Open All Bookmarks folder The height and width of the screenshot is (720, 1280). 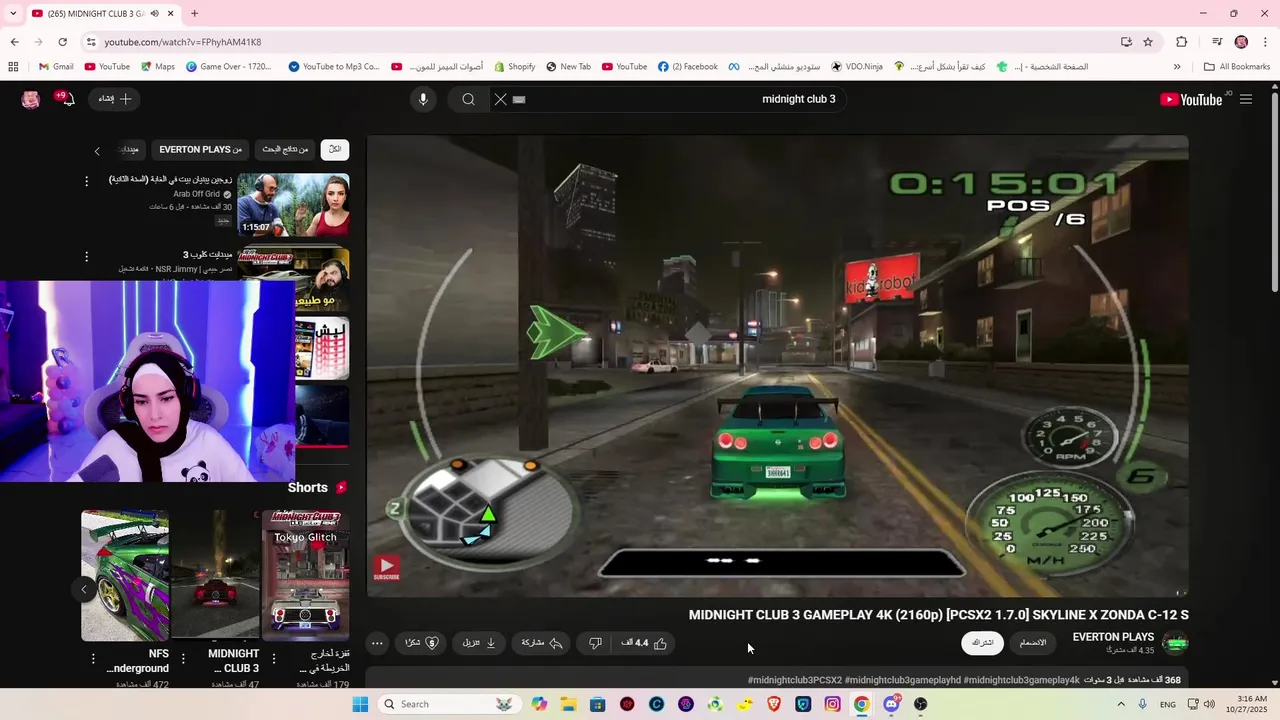point(1237,67)
